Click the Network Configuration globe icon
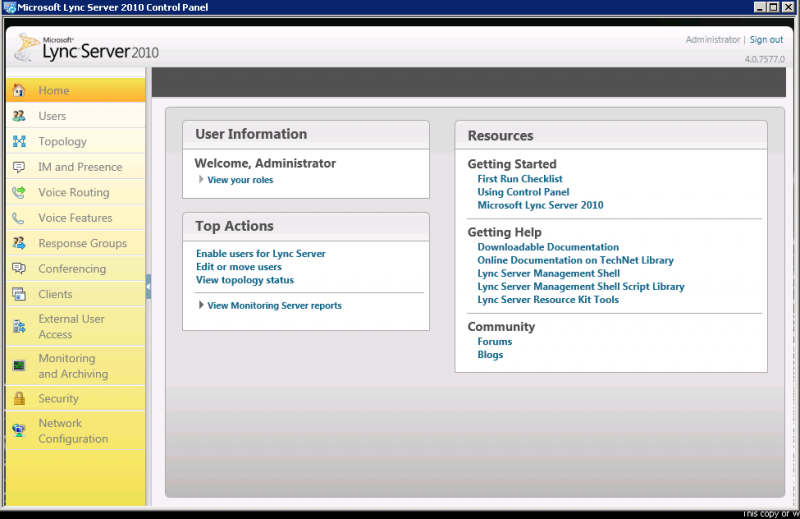 (19, 431)
